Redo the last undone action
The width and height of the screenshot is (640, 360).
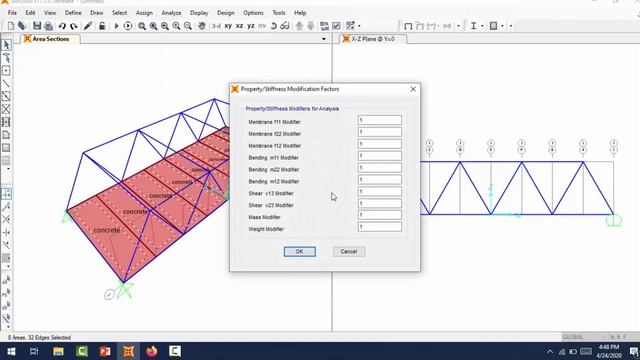73,26
